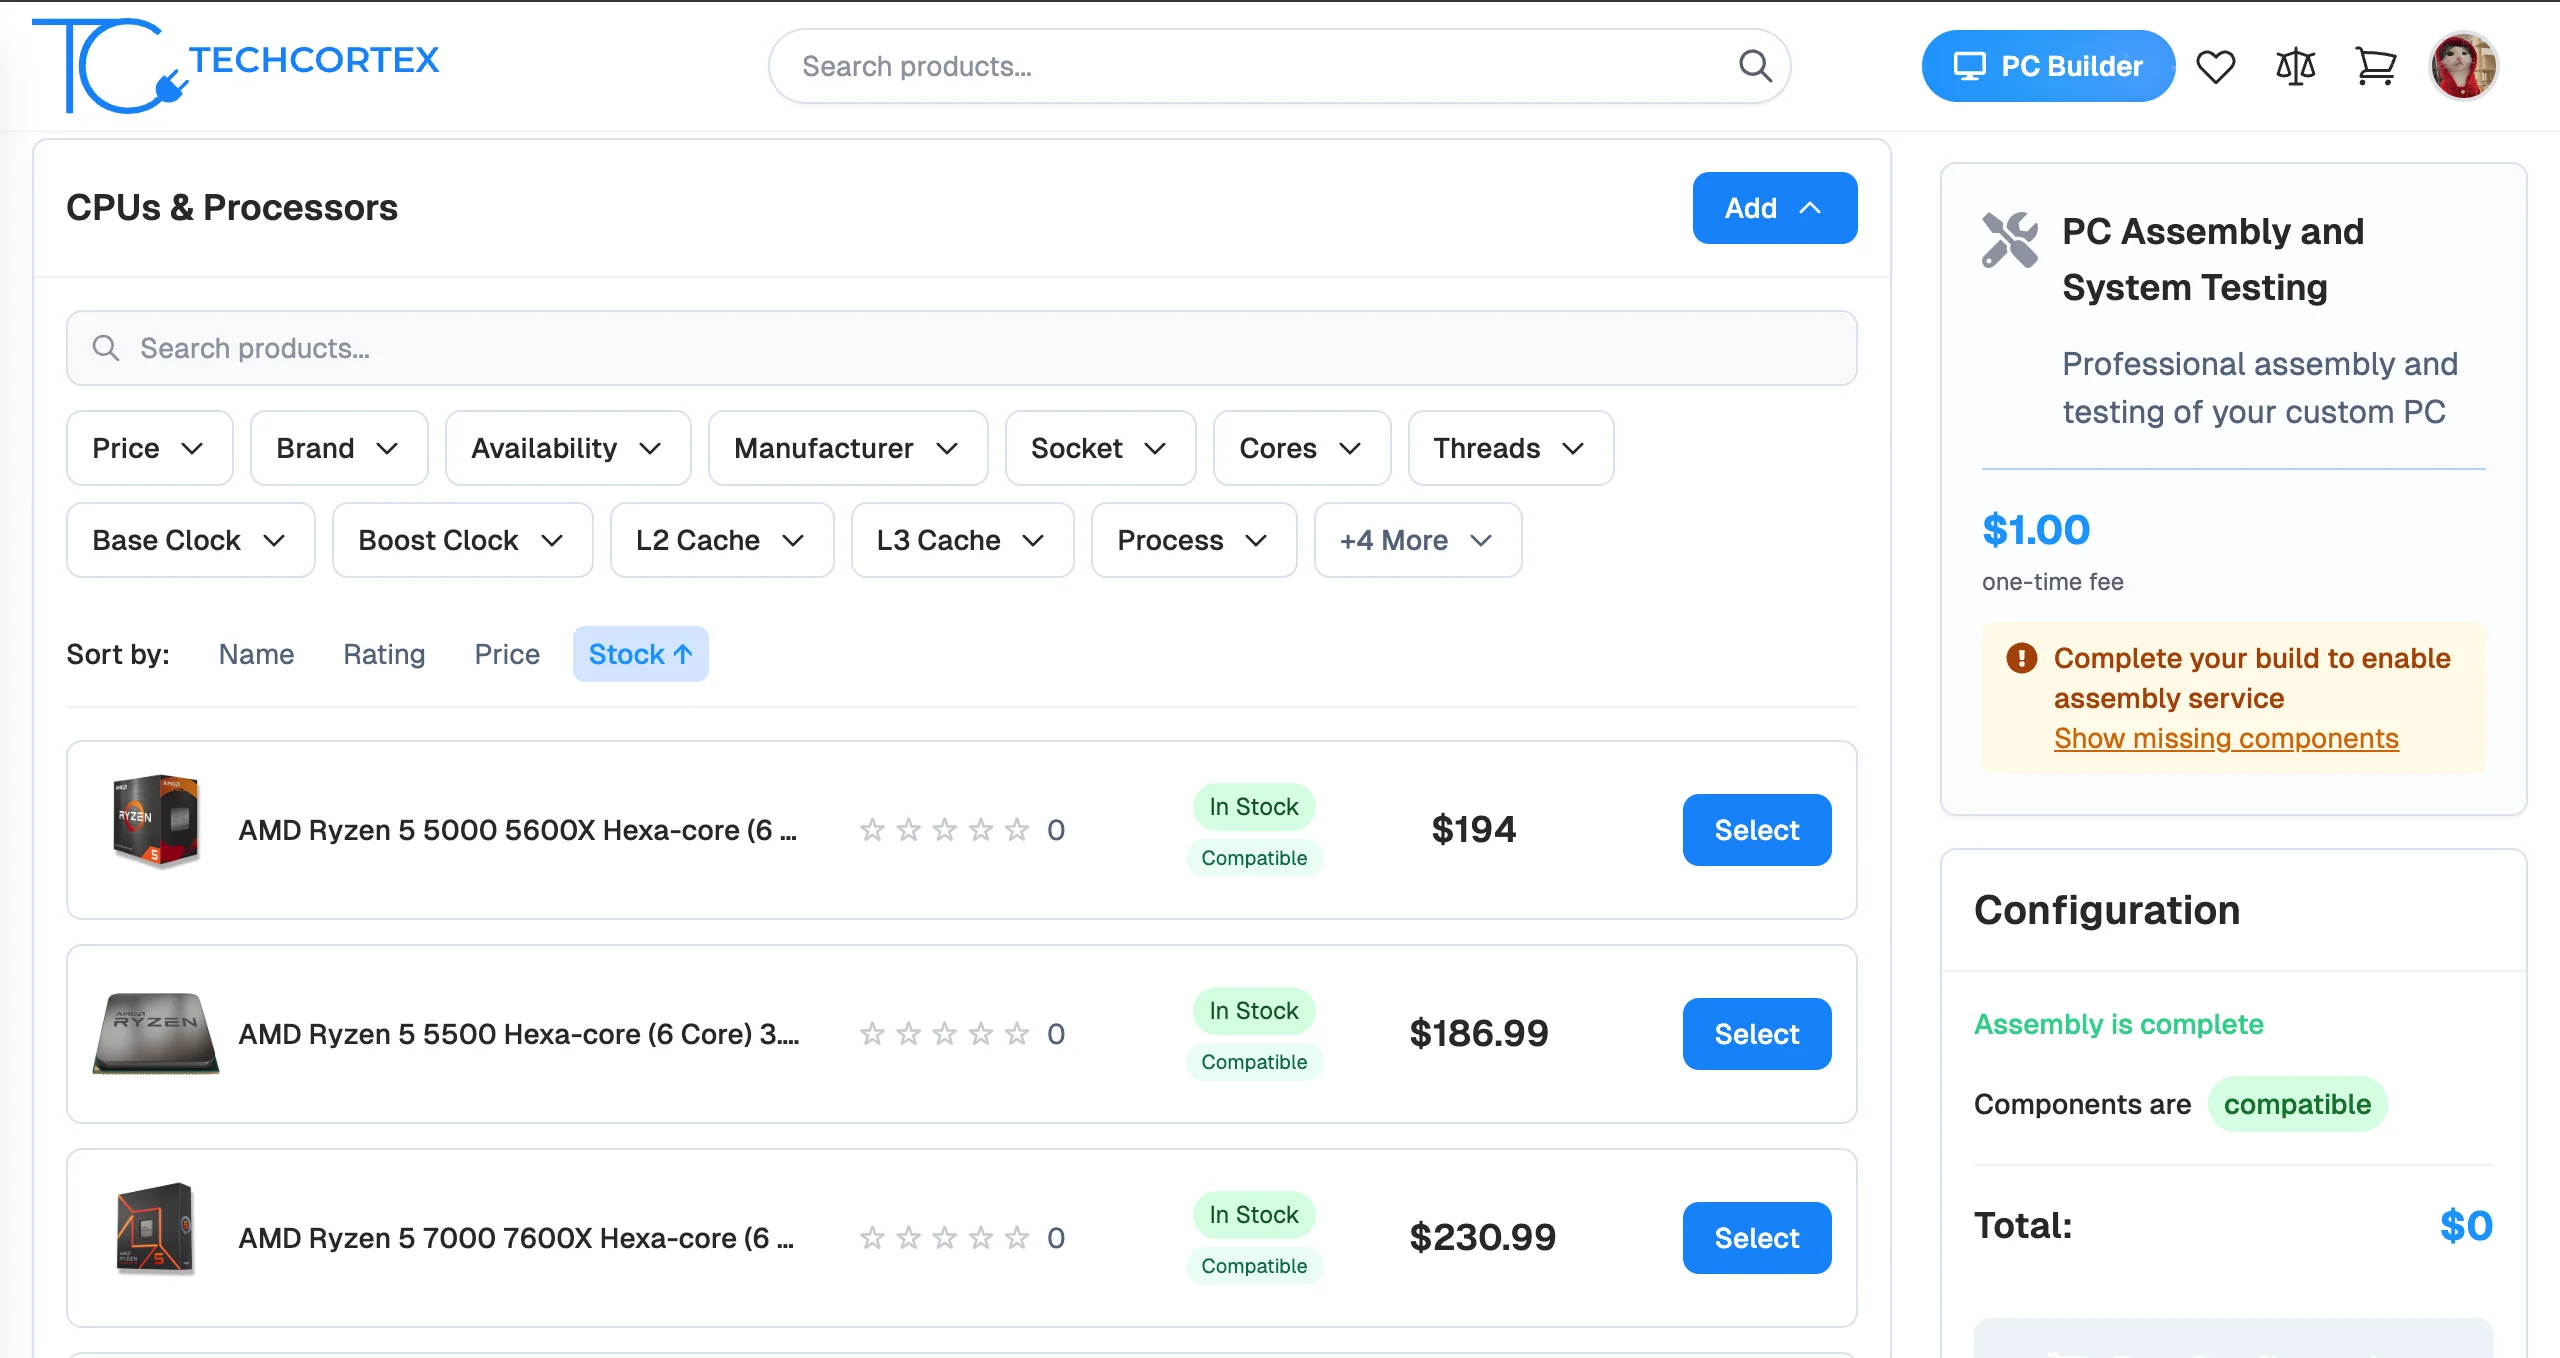This screenshot has width=2560, height=1358.
Task: Open AMD Ryzen 5 5000 5600X product title
Action: [x=517, y=830]
